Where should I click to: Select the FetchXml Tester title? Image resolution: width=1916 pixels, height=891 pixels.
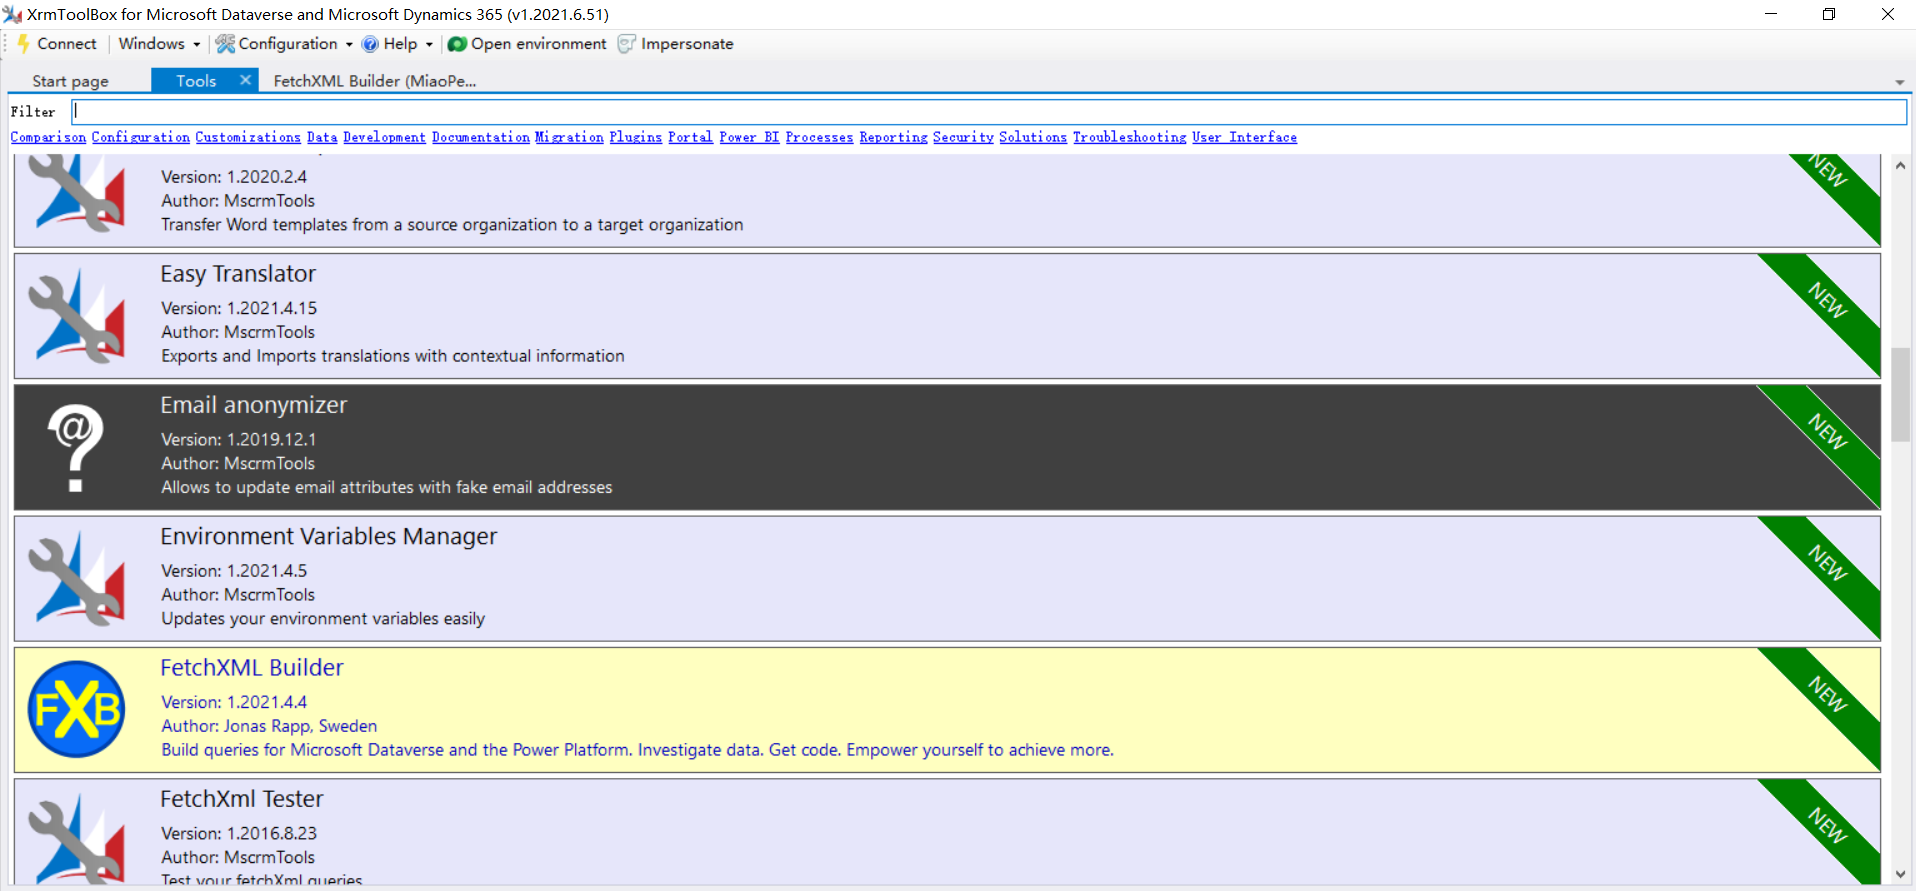point(242,799)
